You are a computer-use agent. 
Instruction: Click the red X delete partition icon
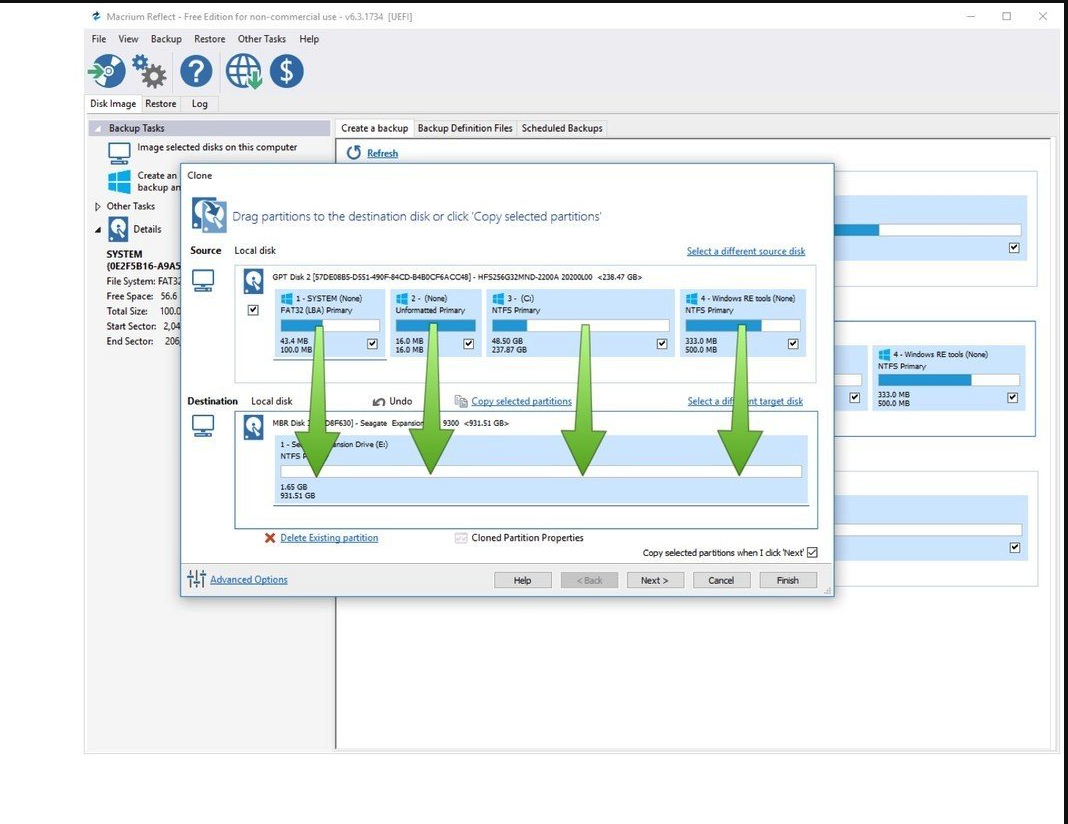pyautogui.click(x=270, y=538)
